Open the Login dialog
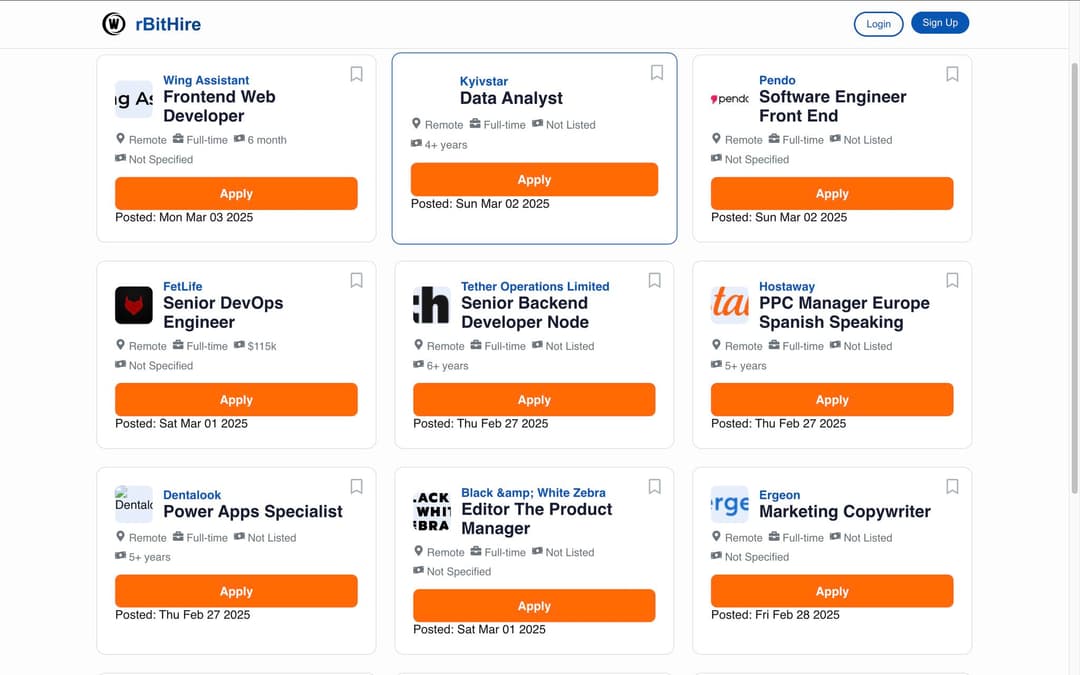 (x=879, y=23)
